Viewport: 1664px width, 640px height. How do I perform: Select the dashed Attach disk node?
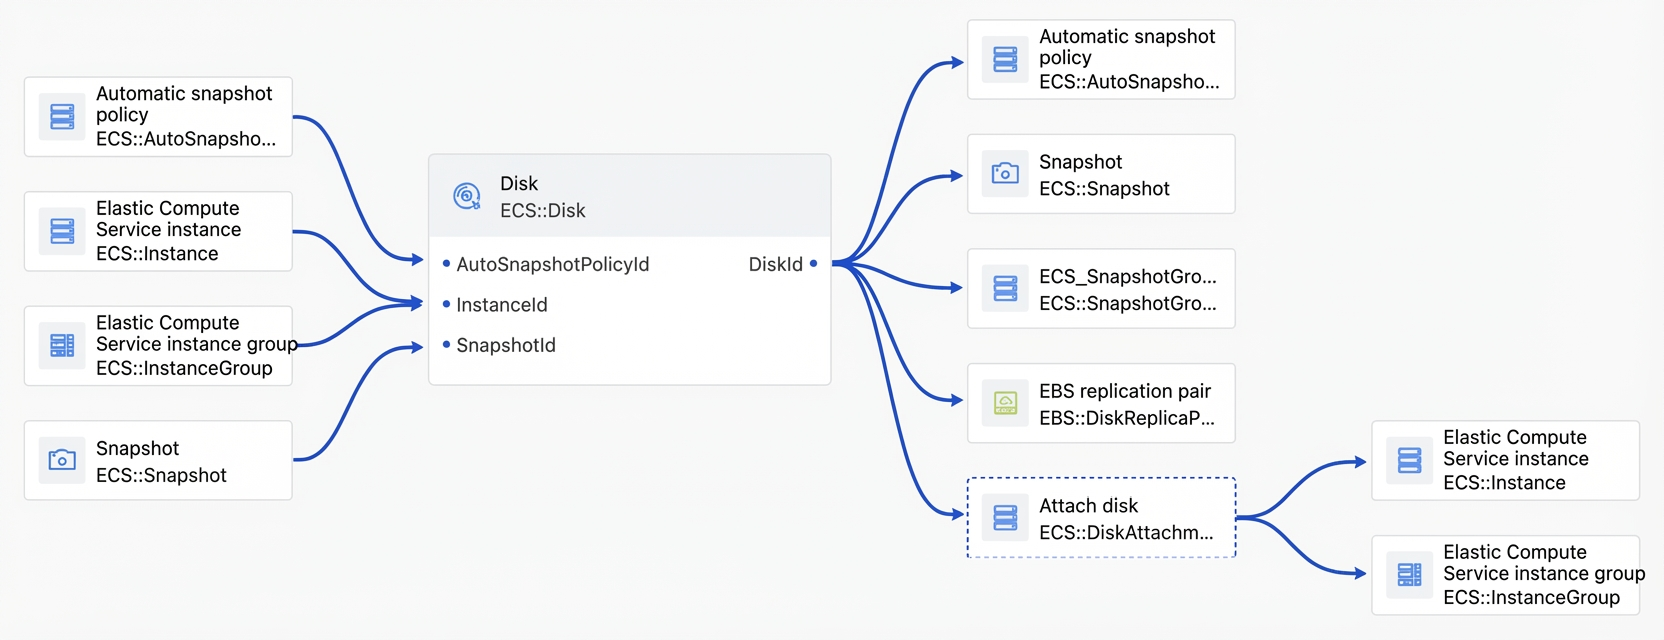[x=1101, y=518]
